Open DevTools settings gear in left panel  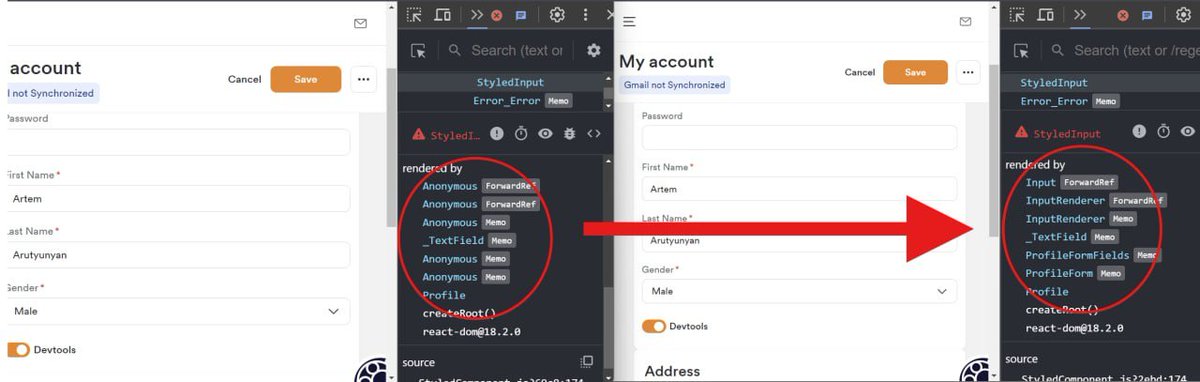[x=558, y=15]
